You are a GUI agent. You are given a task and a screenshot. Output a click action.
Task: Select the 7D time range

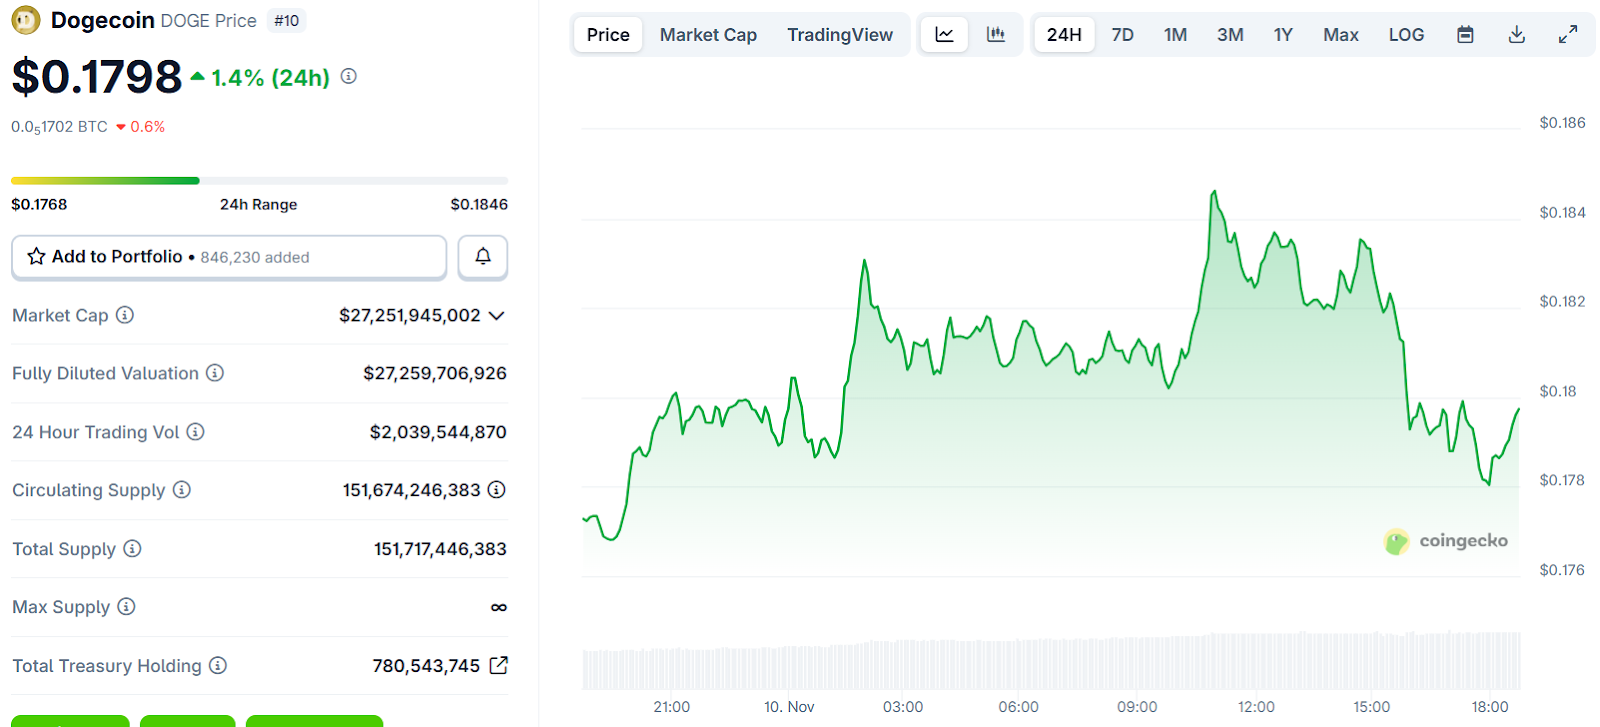coord(1122,35)
